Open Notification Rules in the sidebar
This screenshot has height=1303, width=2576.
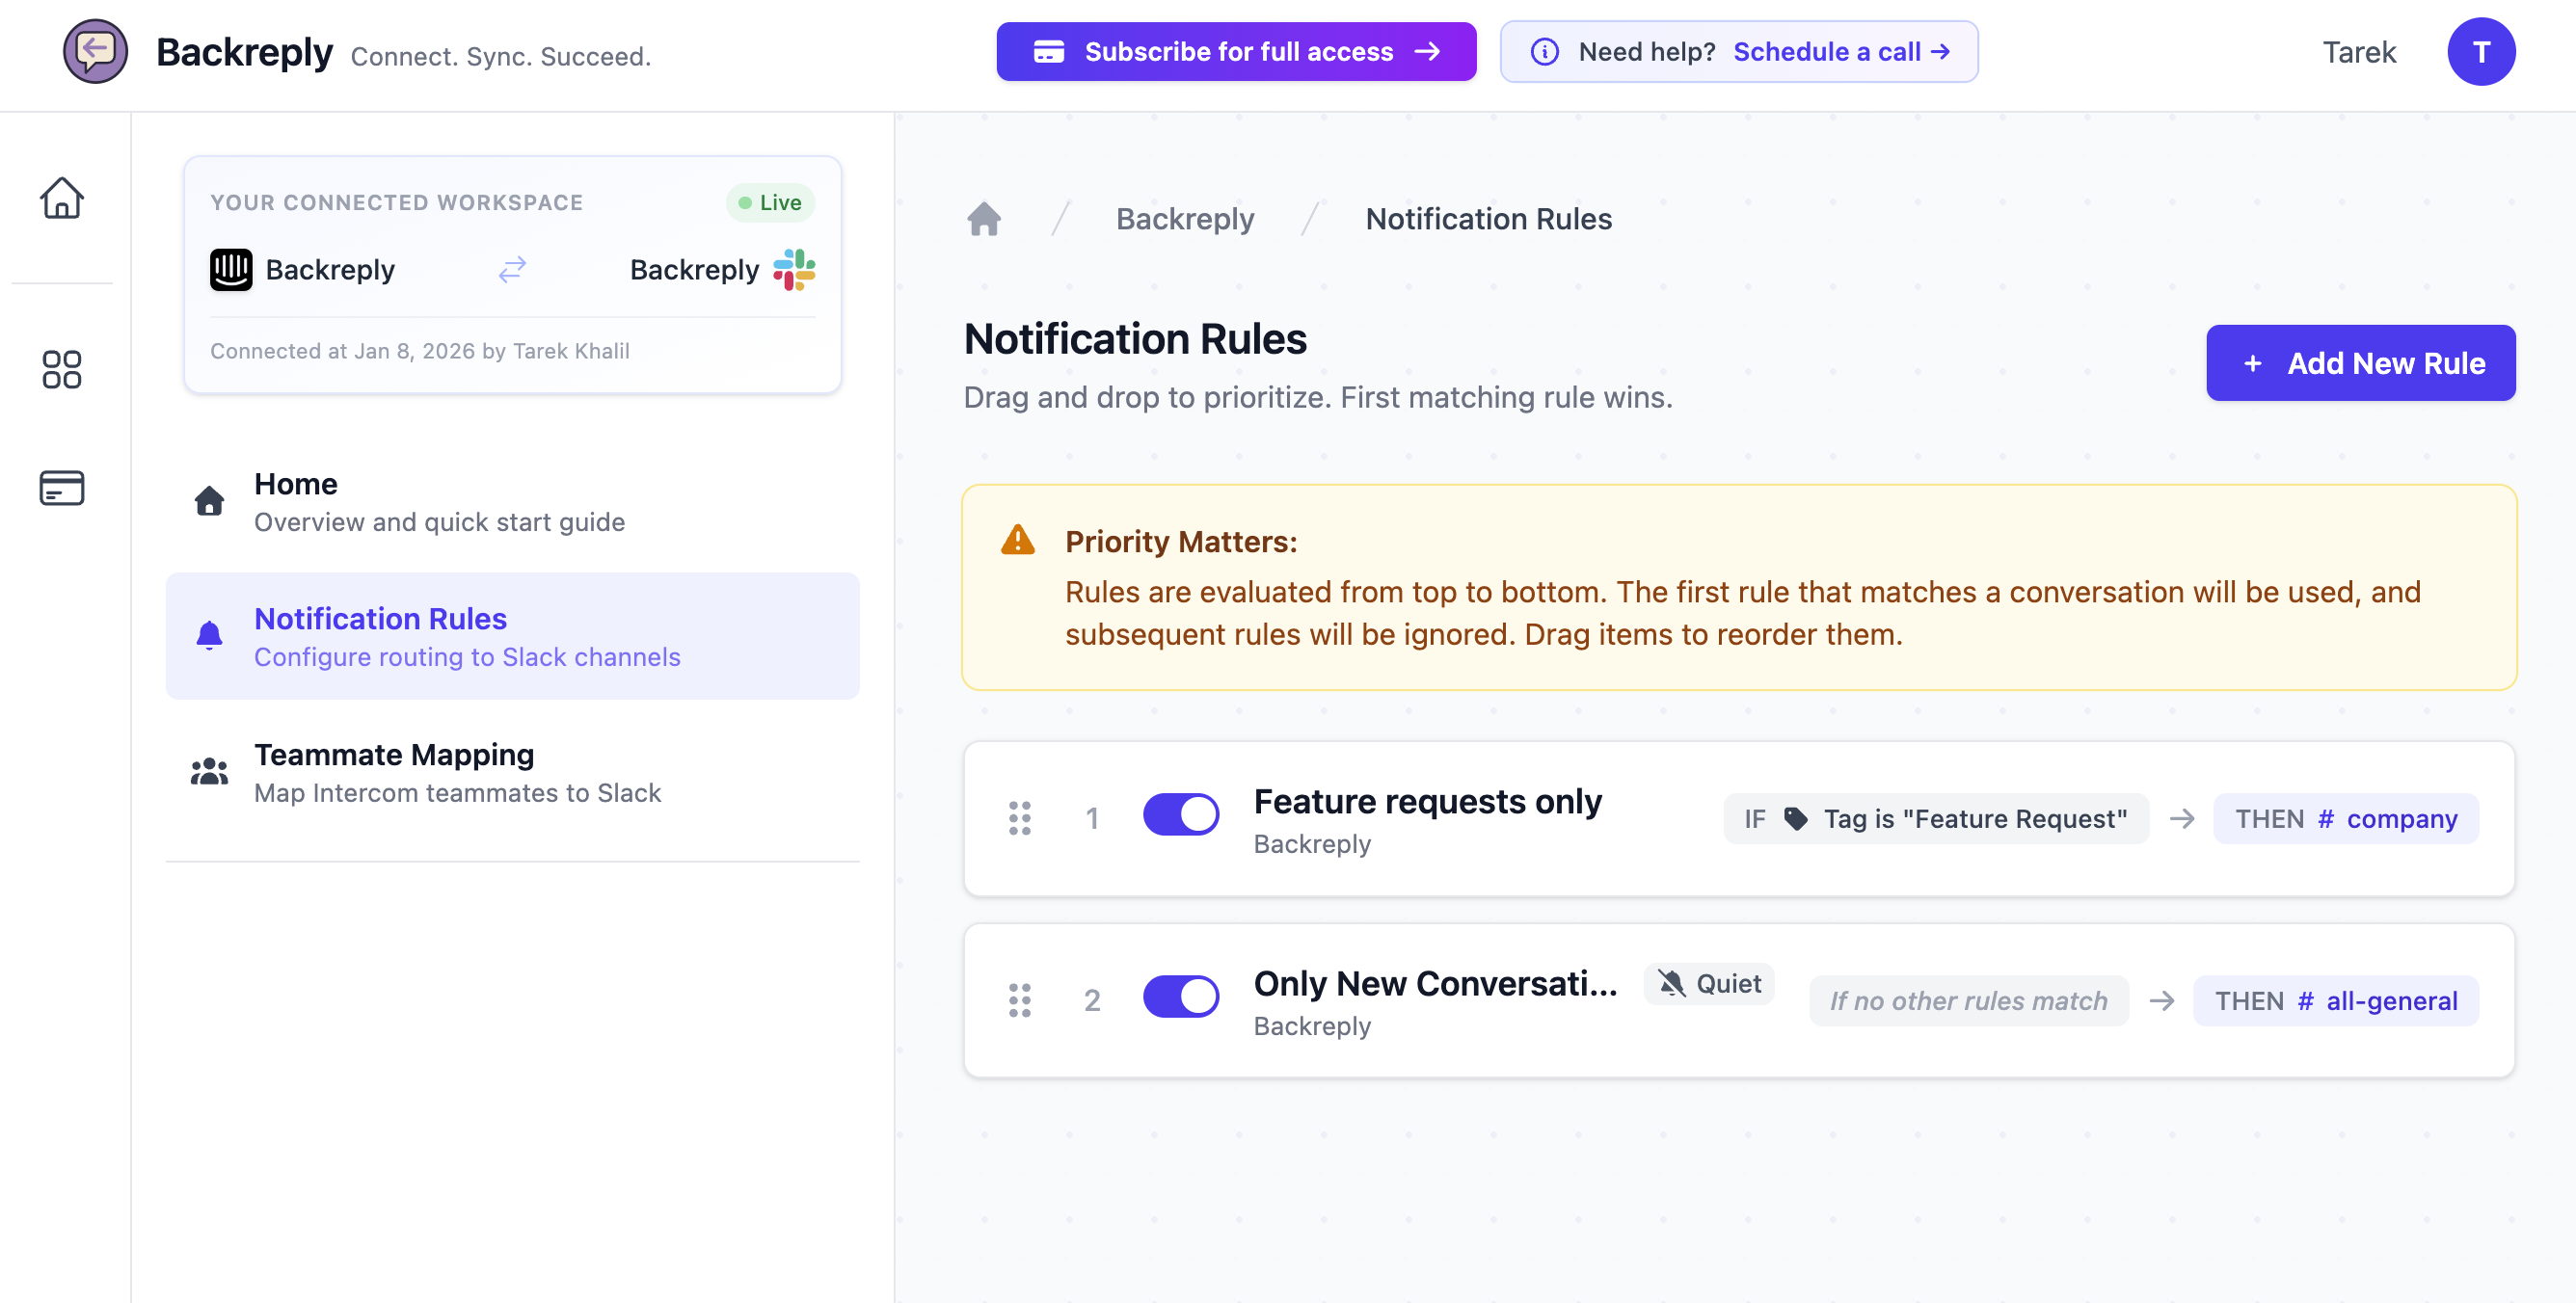click(380, 619)
